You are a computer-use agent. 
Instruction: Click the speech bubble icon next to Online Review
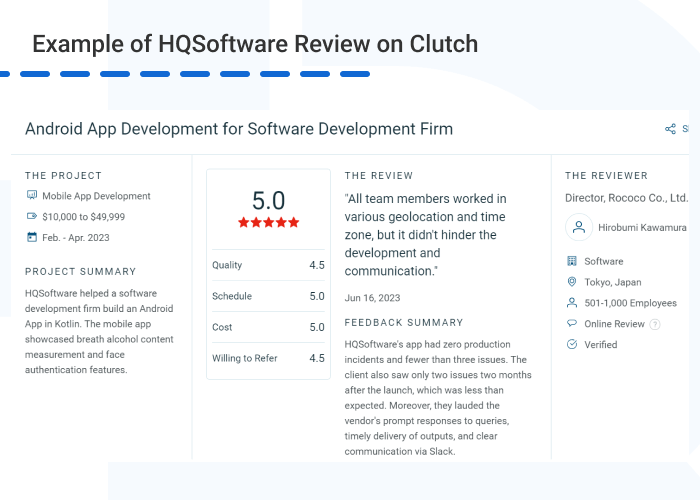point(572,323)
